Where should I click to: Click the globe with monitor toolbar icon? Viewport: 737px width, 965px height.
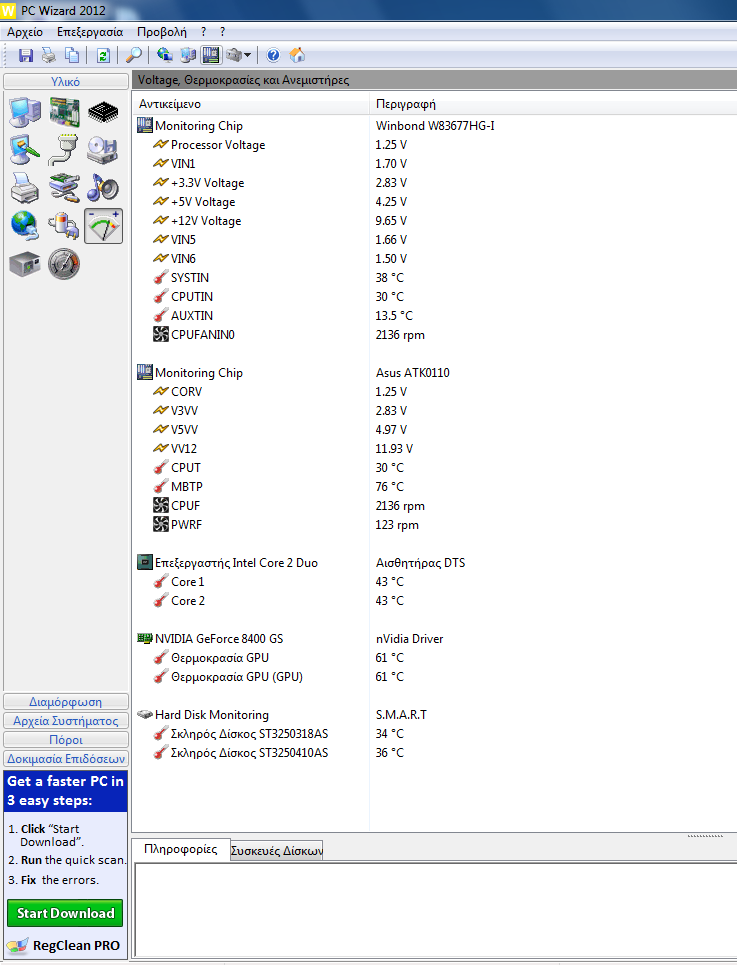click(x=164, y=55)
